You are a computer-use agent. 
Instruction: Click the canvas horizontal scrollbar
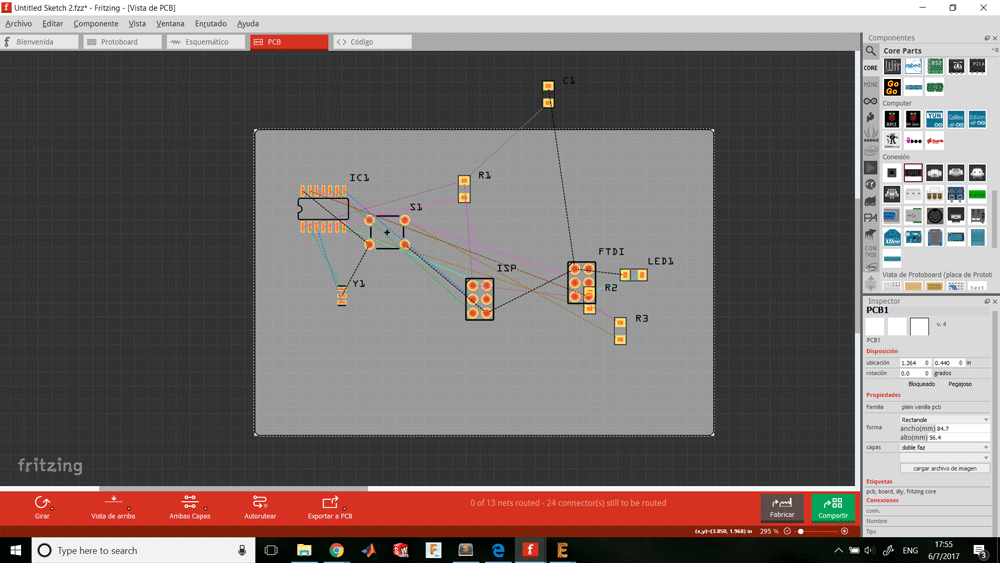pyautogui.click(x=233, y=488)
